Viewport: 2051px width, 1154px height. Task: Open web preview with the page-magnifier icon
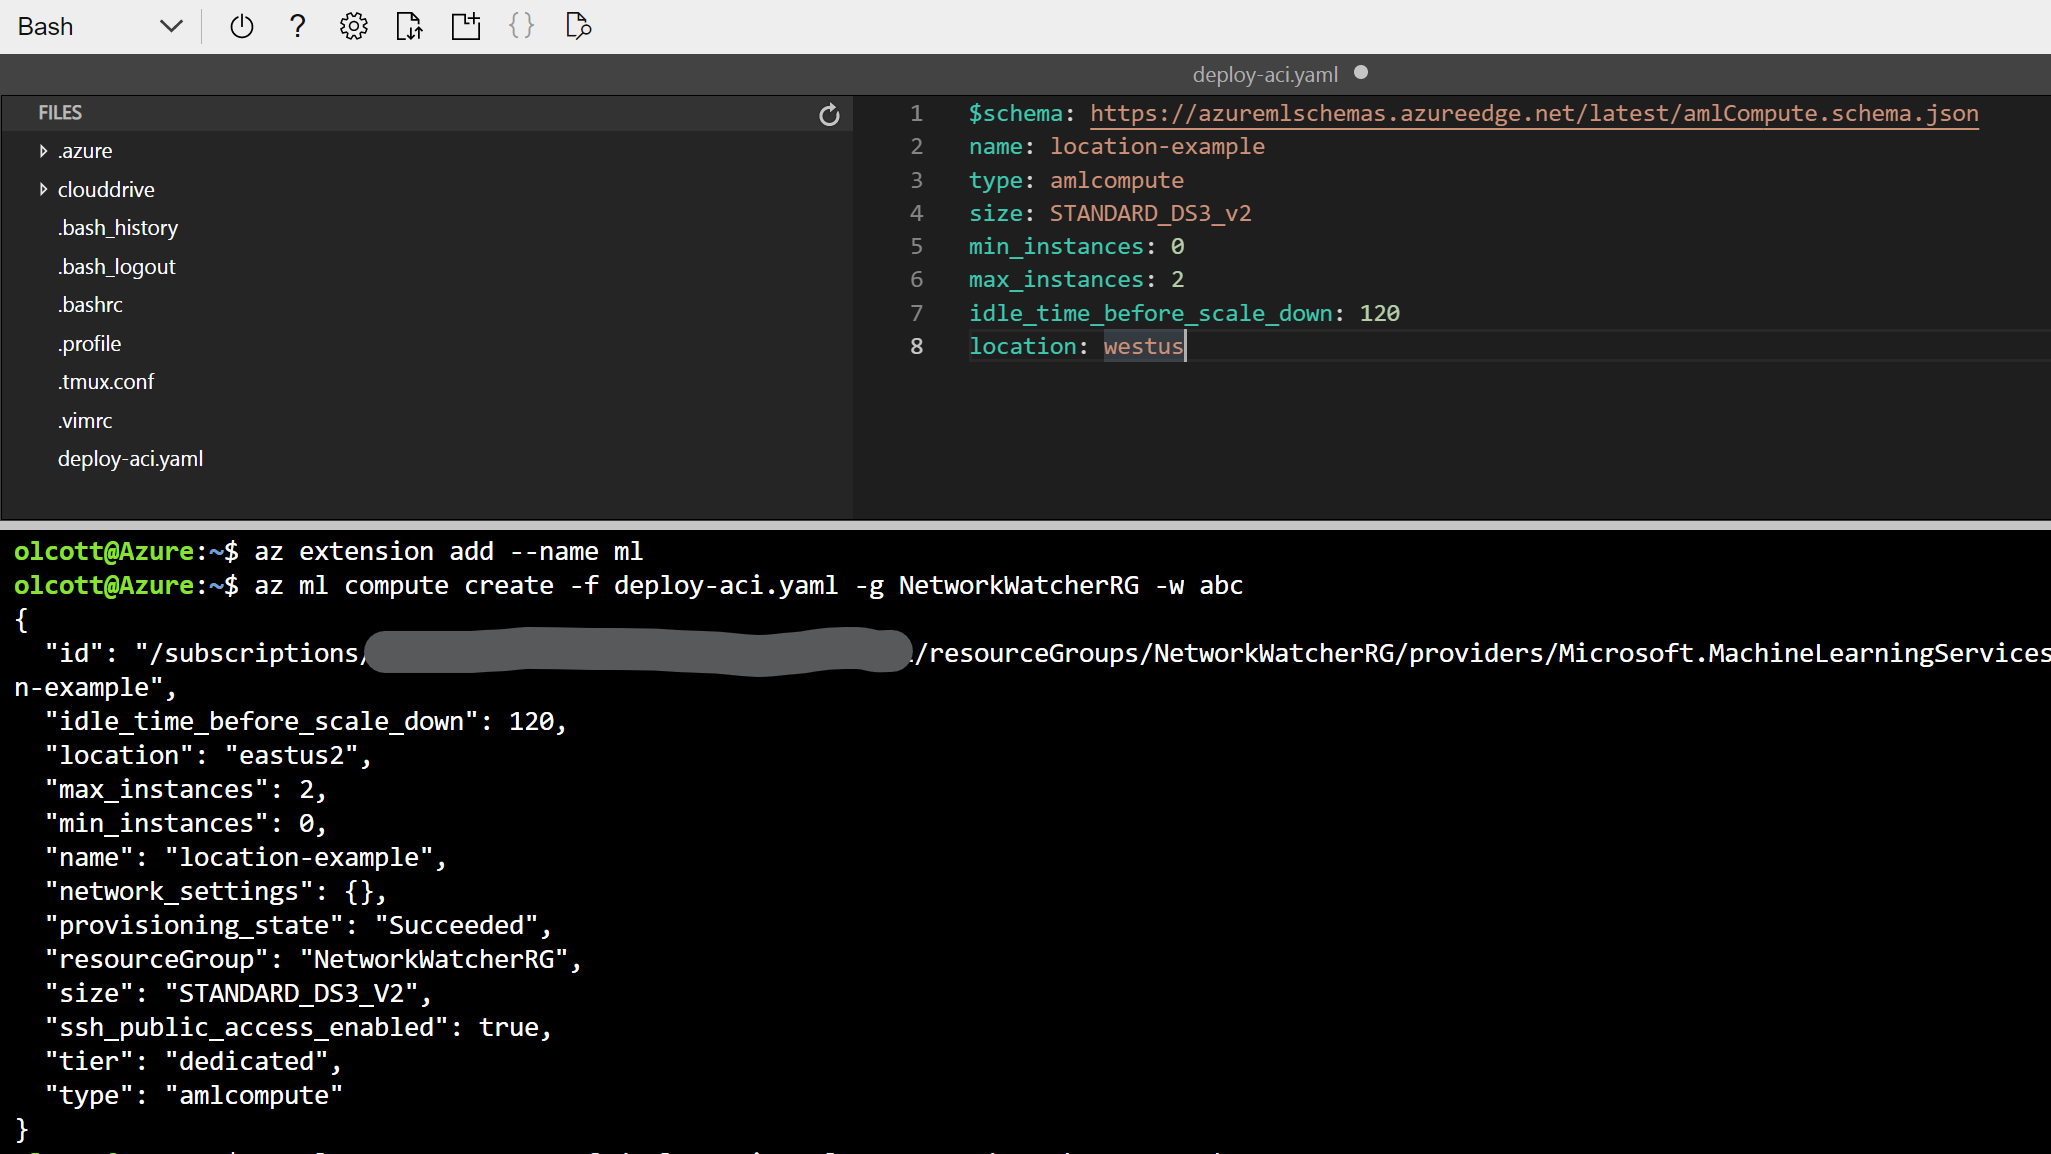578,26
